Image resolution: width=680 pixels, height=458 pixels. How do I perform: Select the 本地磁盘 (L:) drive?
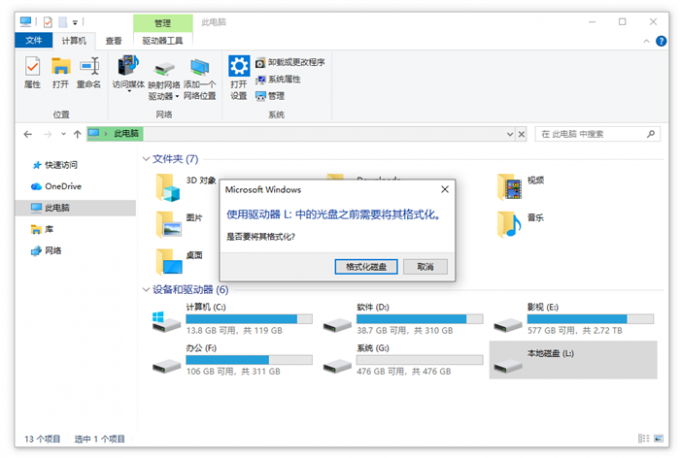(x=573, y=360)
